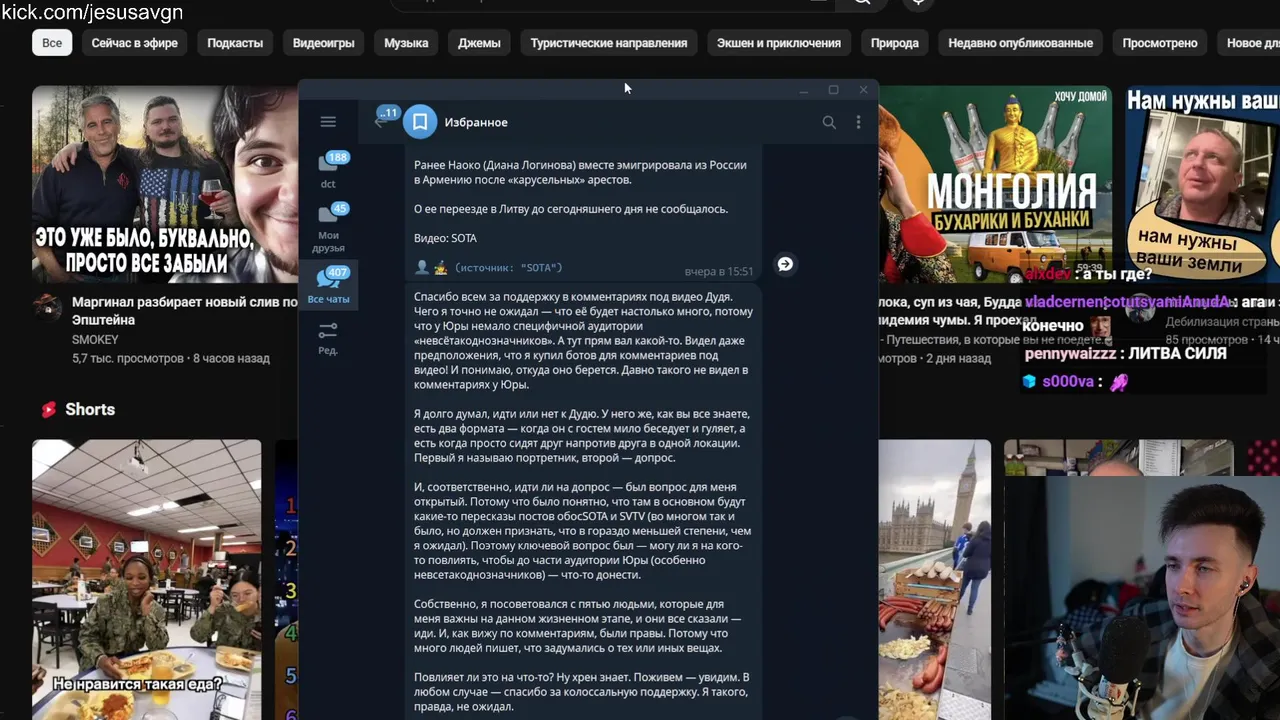Select the Музыка chip
Screen dimensions: 1280x720
[x=406, y=43]
